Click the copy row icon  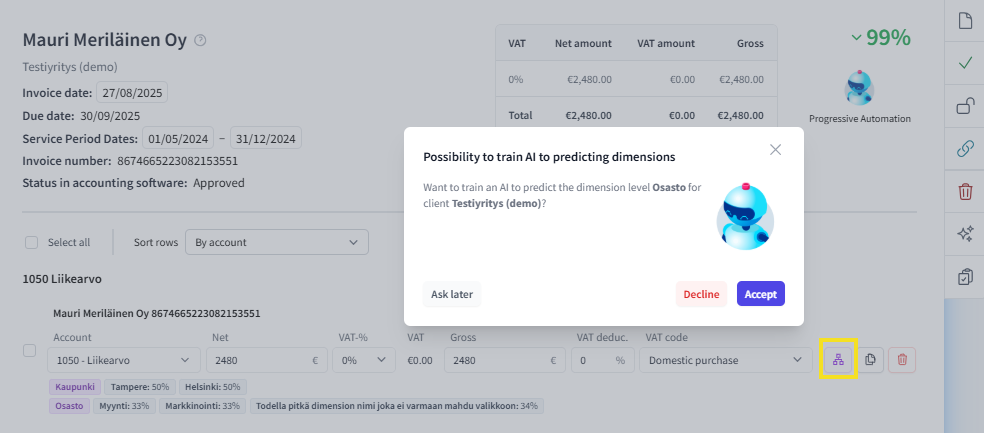pyautogui.click(x=870, y=360)
